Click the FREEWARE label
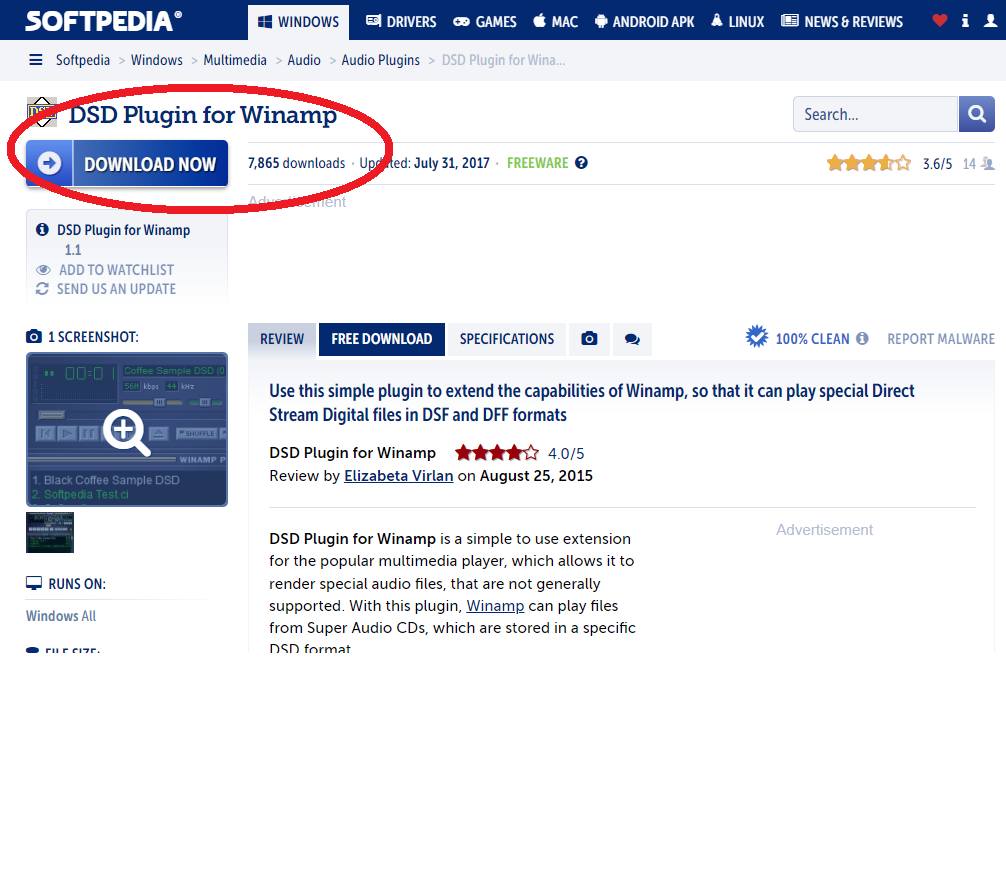 (x=538, y=163)
